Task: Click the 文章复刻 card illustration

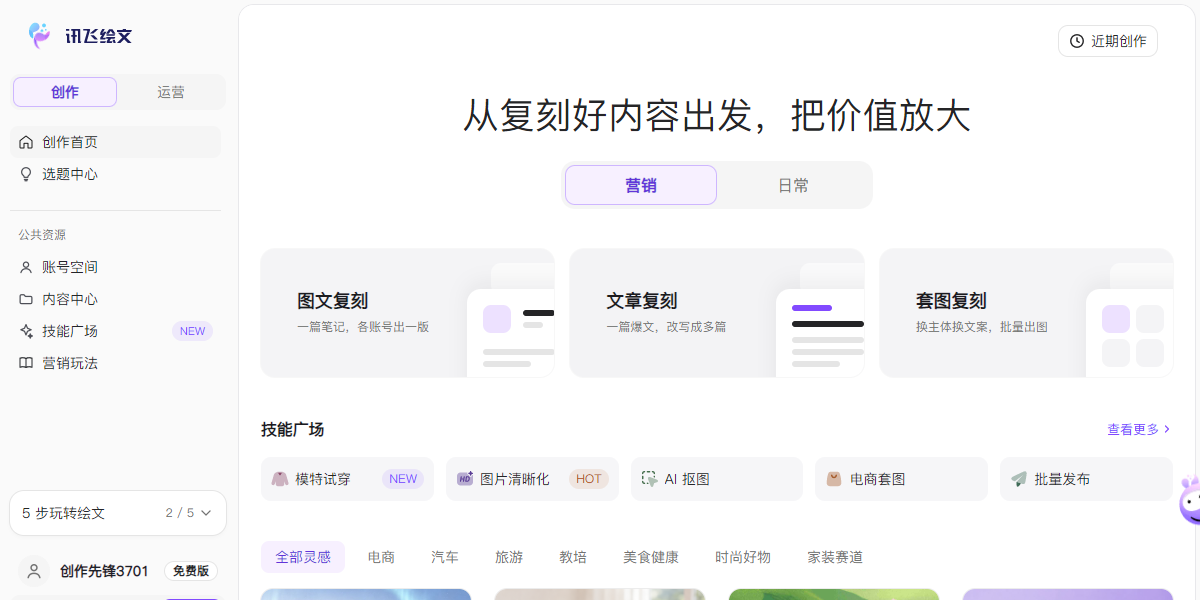Action: (x=820, y=319)
